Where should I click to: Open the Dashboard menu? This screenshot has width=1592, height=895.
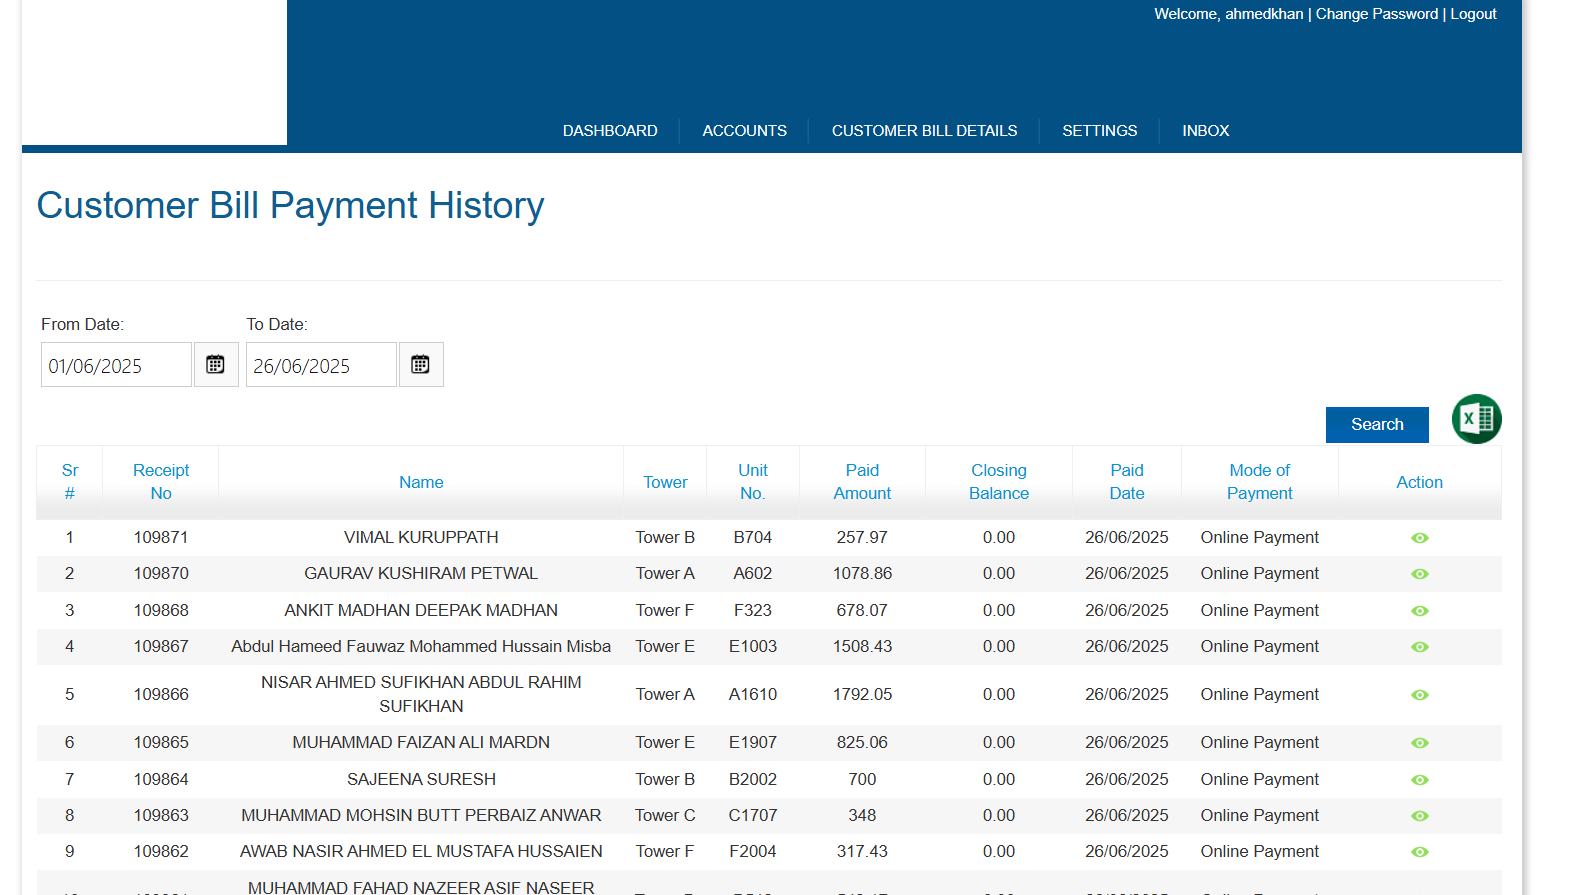(x=610, y=131)
